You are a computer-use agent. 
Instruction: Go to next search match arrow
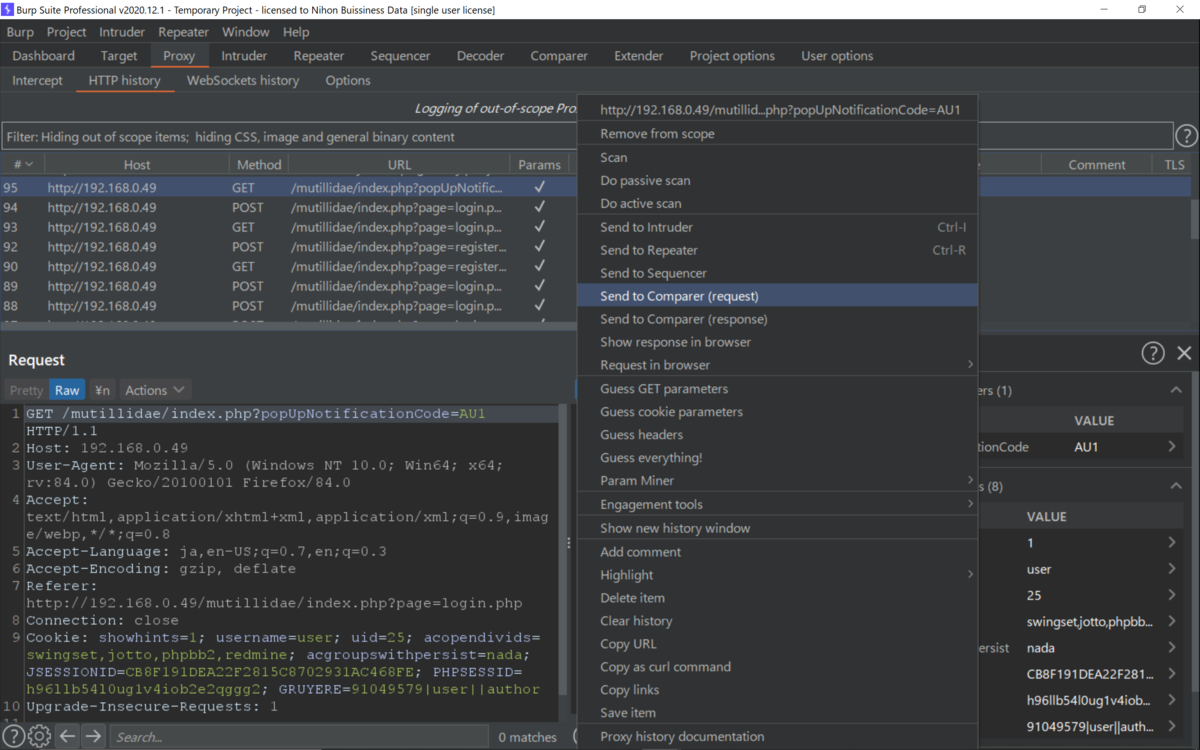[x=93, y=737]
